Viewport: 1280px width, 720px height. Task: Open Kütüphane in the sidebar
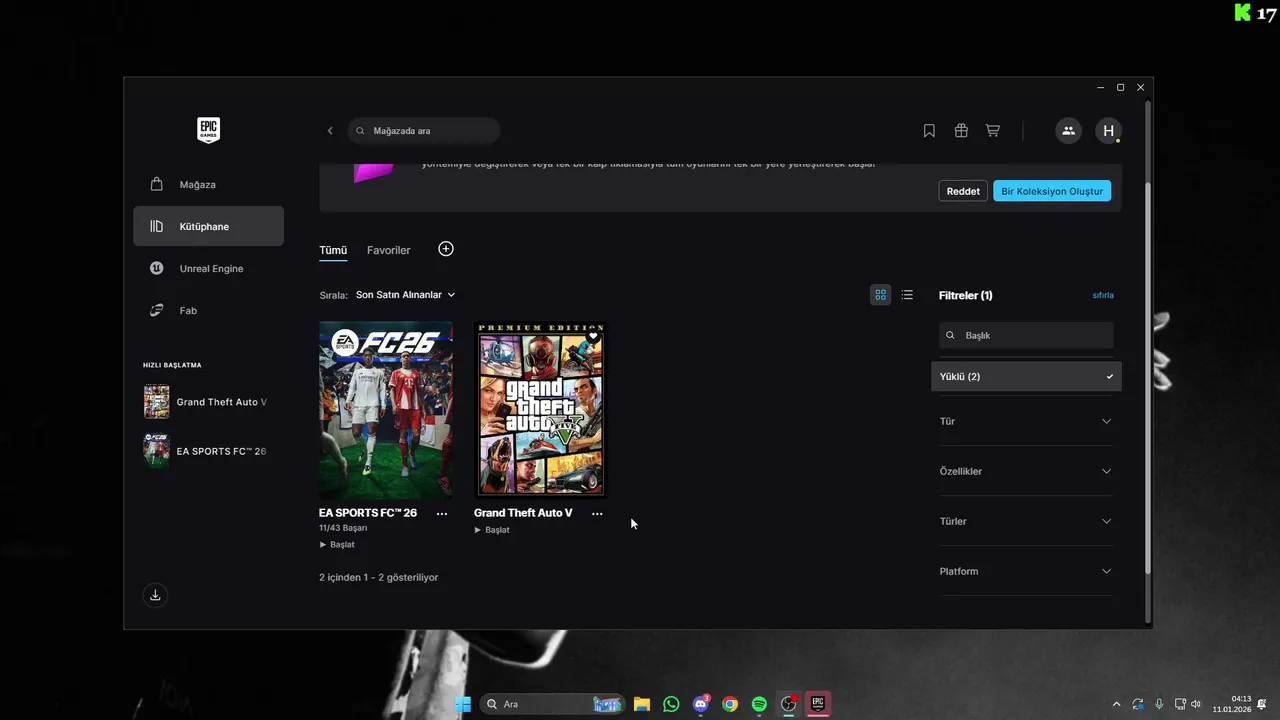click(208, 226)
